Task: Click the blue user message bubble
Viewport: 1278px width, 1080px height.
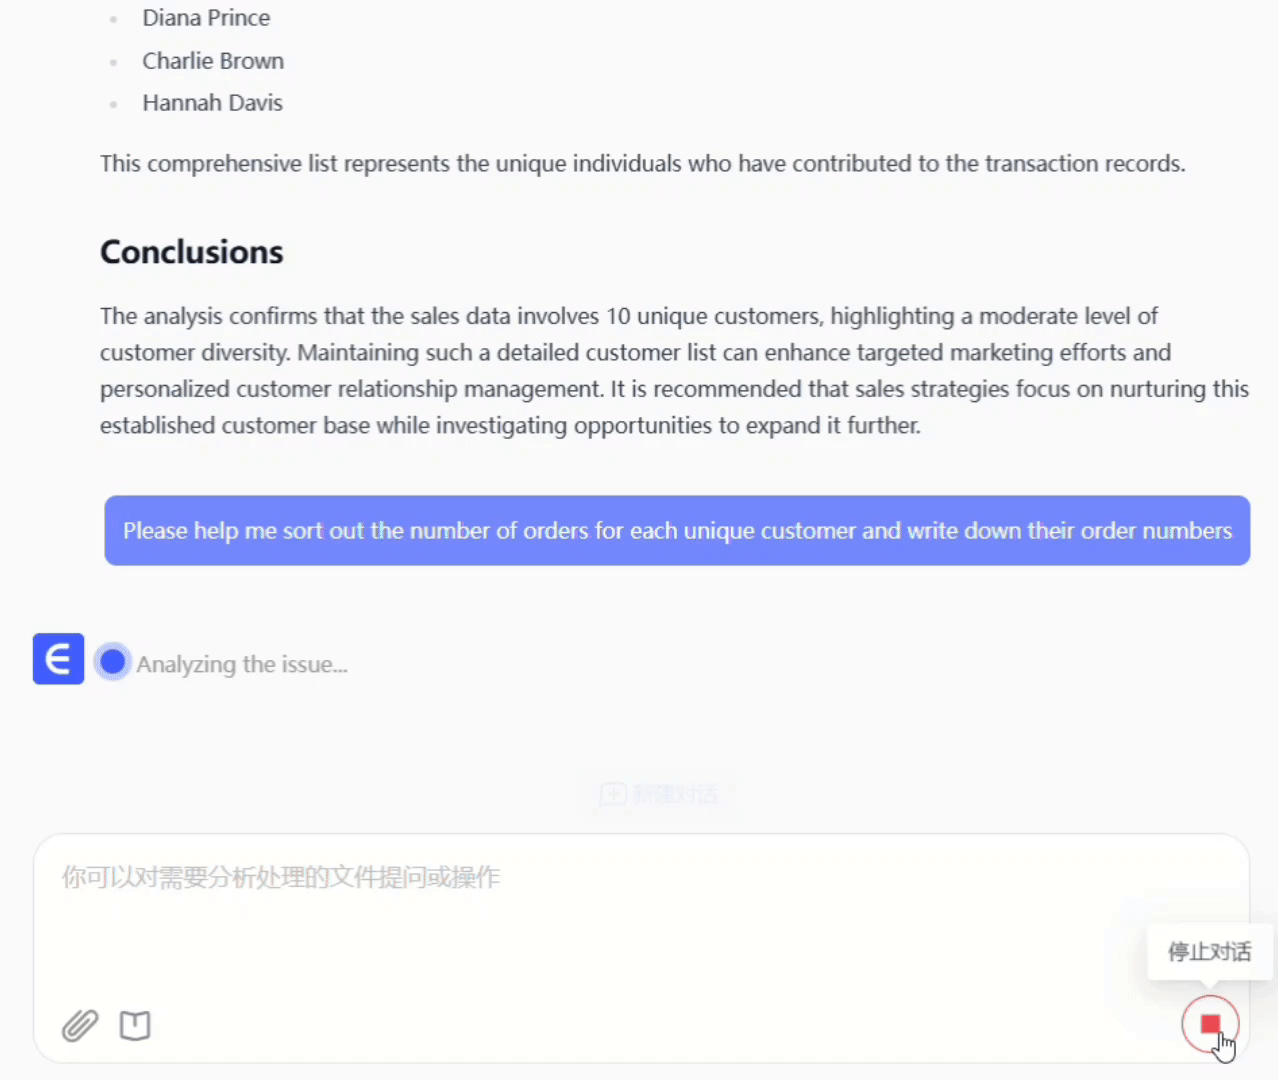Action: point(677,531)
